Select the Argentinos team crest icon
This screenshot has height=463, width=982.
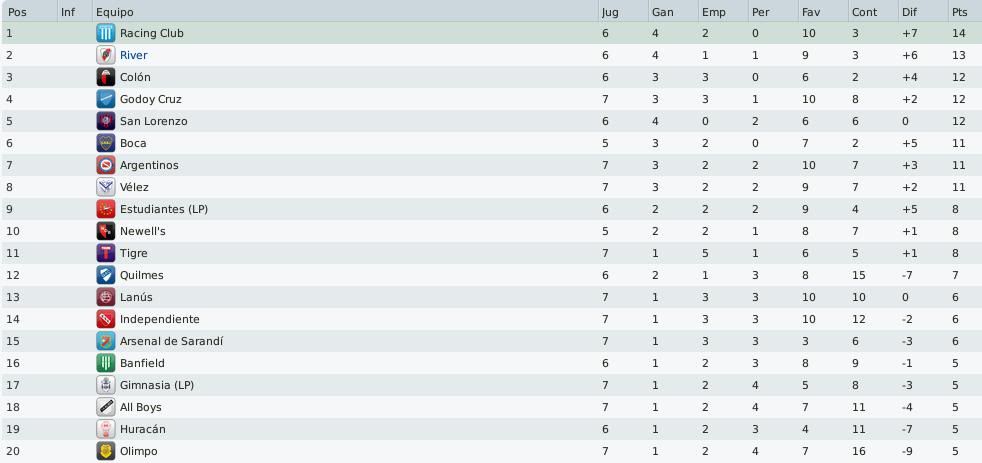coord(106,165)
